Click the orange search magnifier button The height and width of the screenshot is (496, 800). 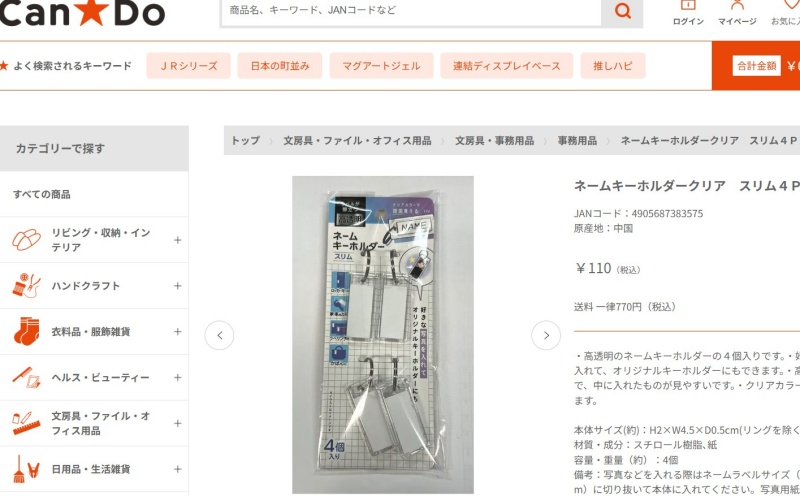coord(622,11)
